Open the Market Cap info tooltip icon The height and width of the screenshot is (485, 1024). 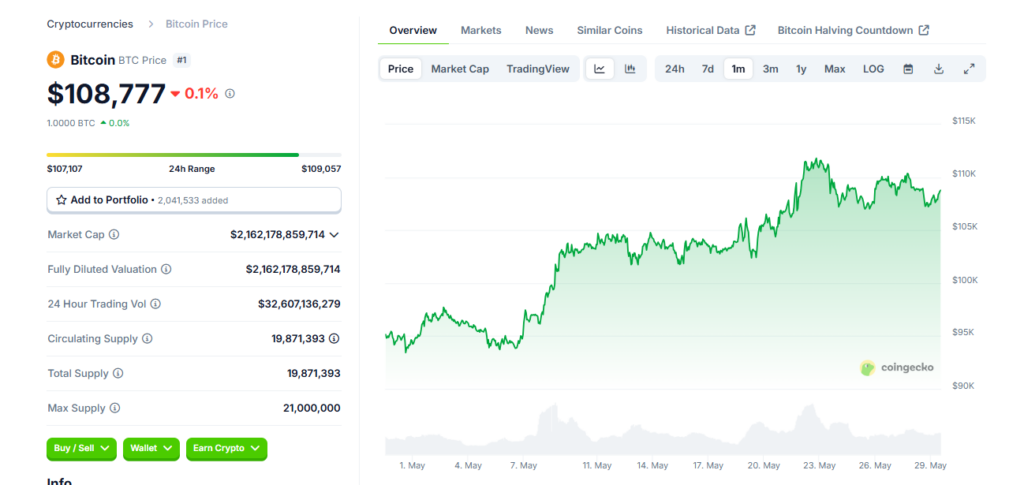point(114,234)
